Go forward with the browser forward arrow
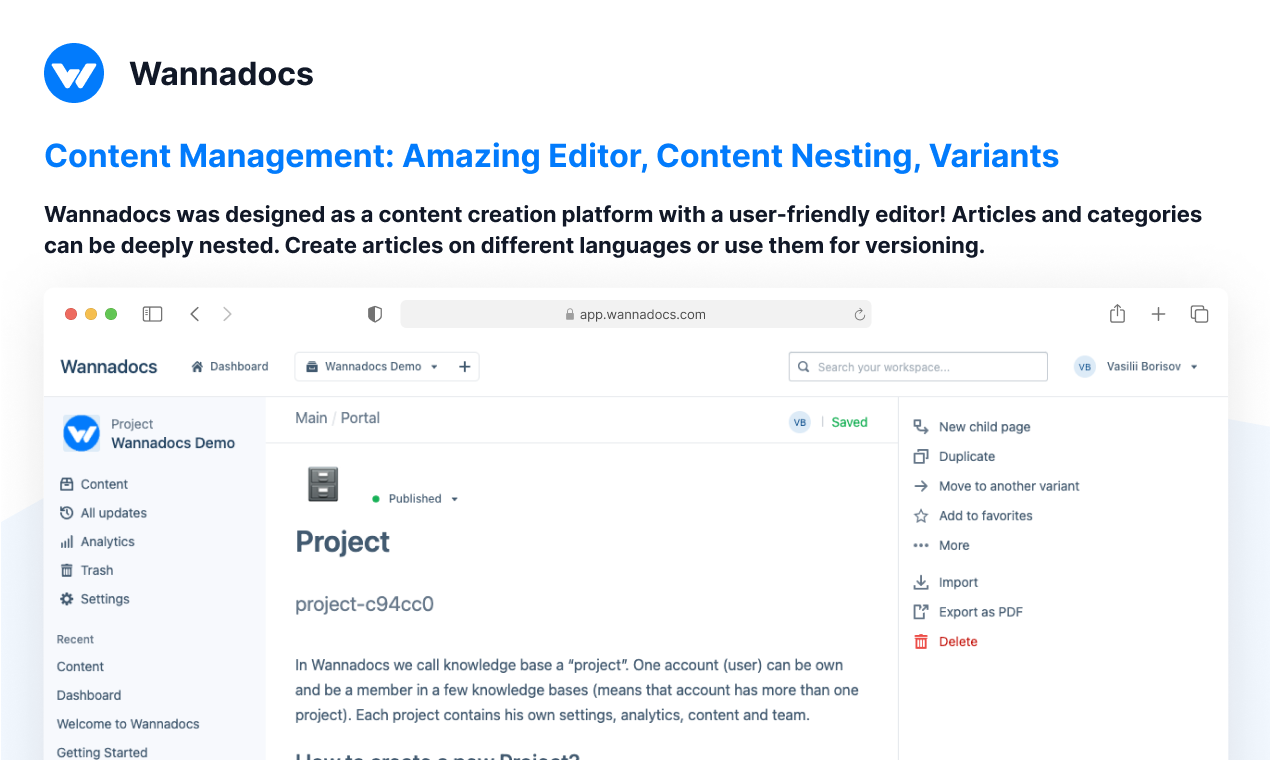The height and width of the screenshot is (760, 1270). pyautogui.click(x=227, y=314)
